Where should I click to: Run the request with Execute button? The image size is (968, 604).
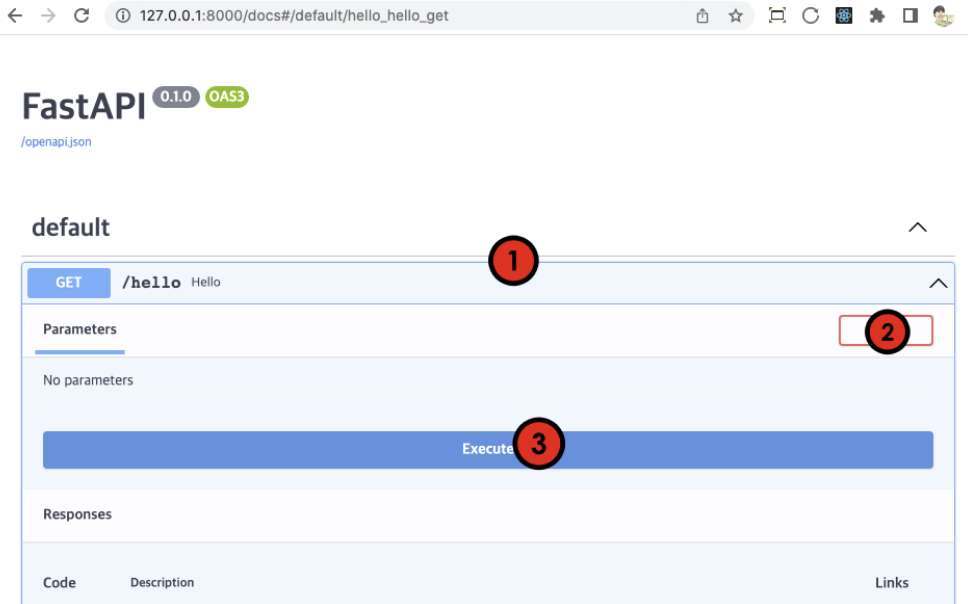pyautogui.click(x=488, y=450)
